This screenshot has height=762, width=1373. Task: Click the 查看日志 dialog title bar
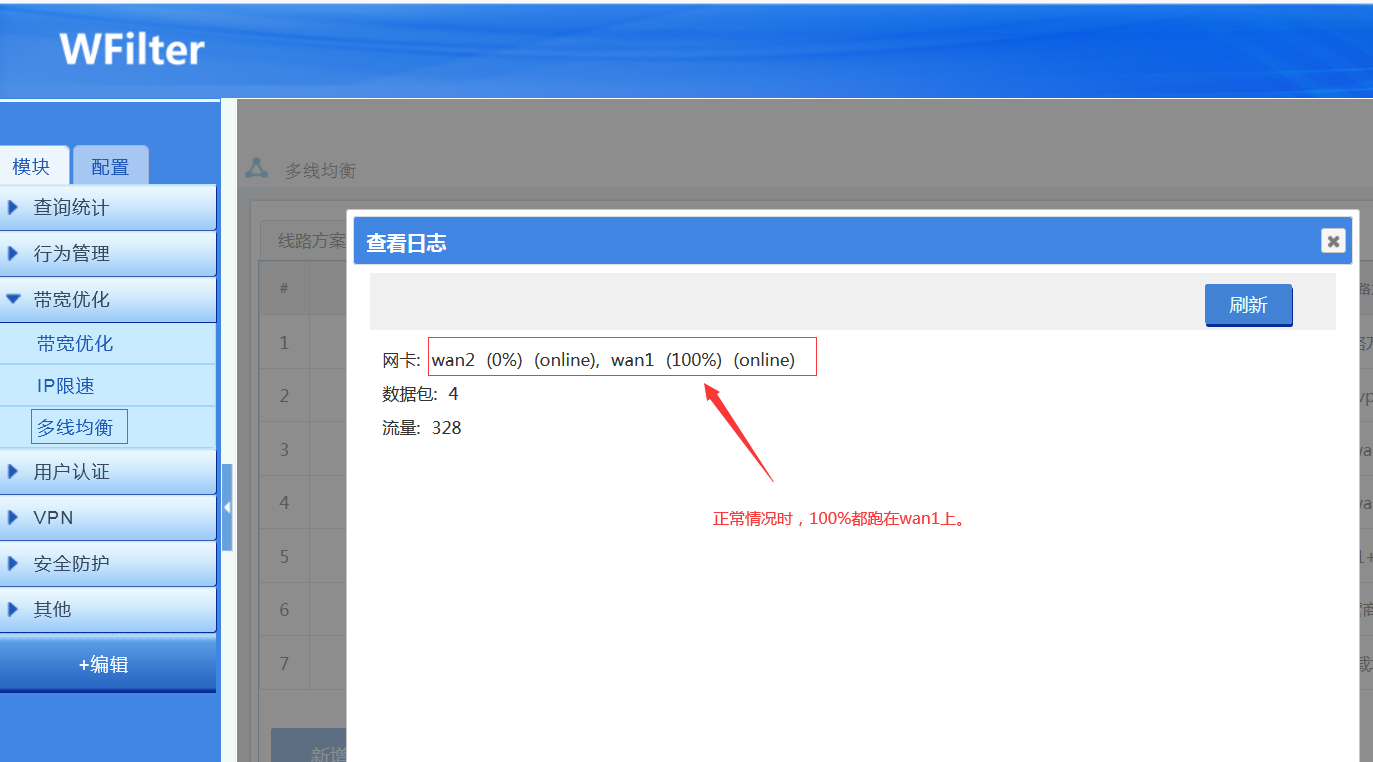coord(800,242)
